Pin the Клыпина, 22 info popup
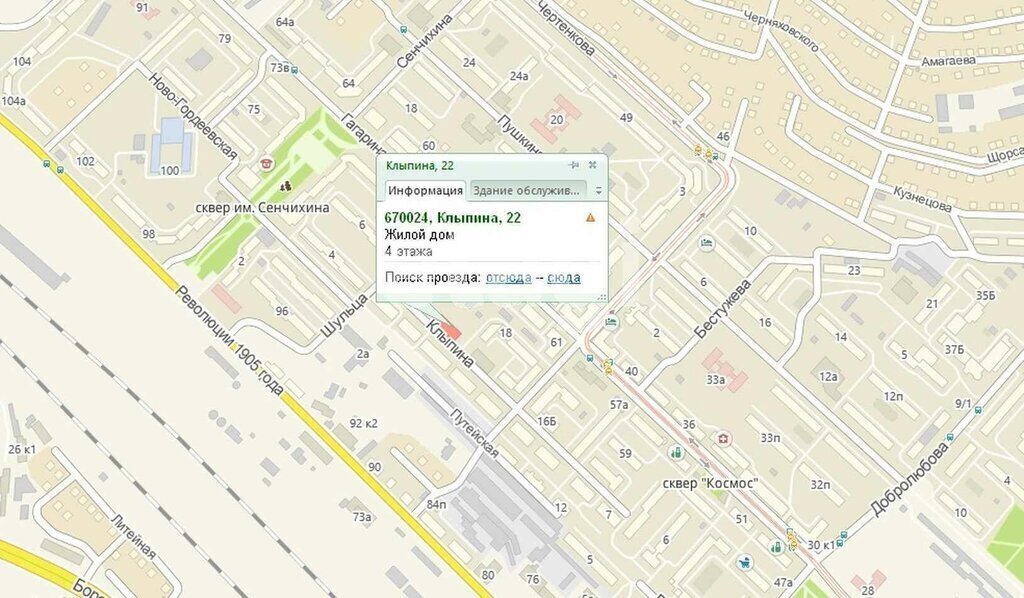 (574, 165)
